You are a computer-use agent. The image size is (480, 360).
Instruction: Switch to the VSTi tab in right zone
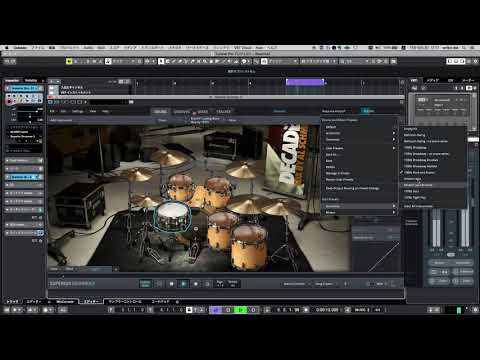pos(414,80)
